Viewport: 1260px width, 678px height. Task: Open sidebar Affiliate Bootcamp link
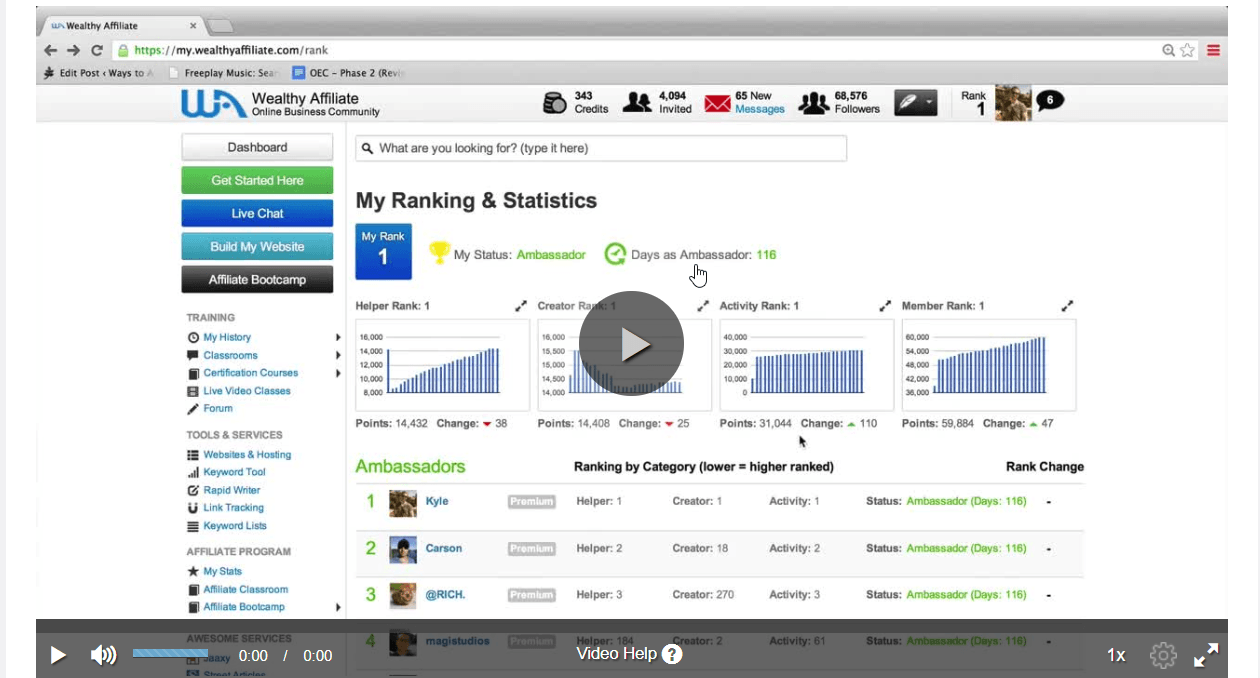click(x=243, y=607)
